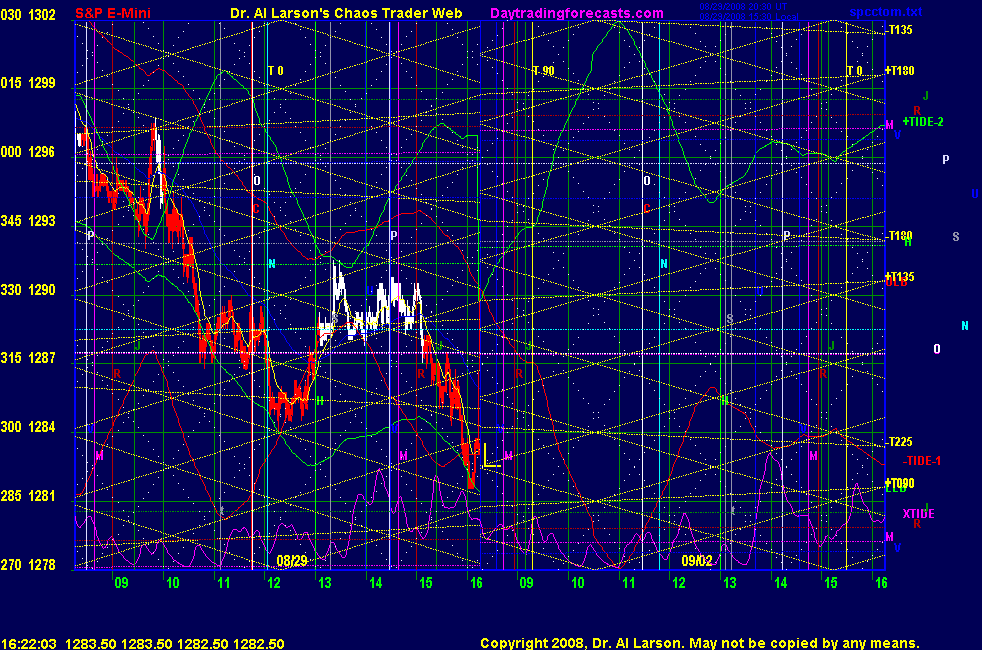Image resolution: width=982 pixels, height=650 pixels.
Task: Click the '-T180' line label
Action: pyautogui.click(x=900, y=235)
